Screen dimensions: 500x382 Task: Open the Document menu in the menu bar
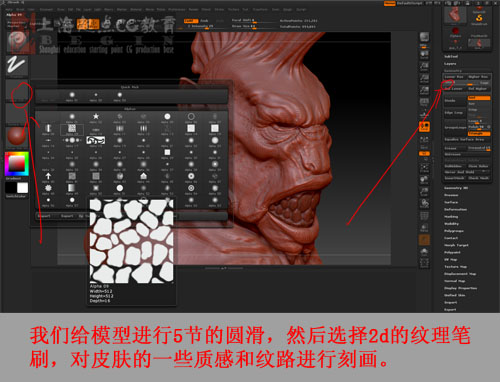pyautogui.click(x=46, y=9)
